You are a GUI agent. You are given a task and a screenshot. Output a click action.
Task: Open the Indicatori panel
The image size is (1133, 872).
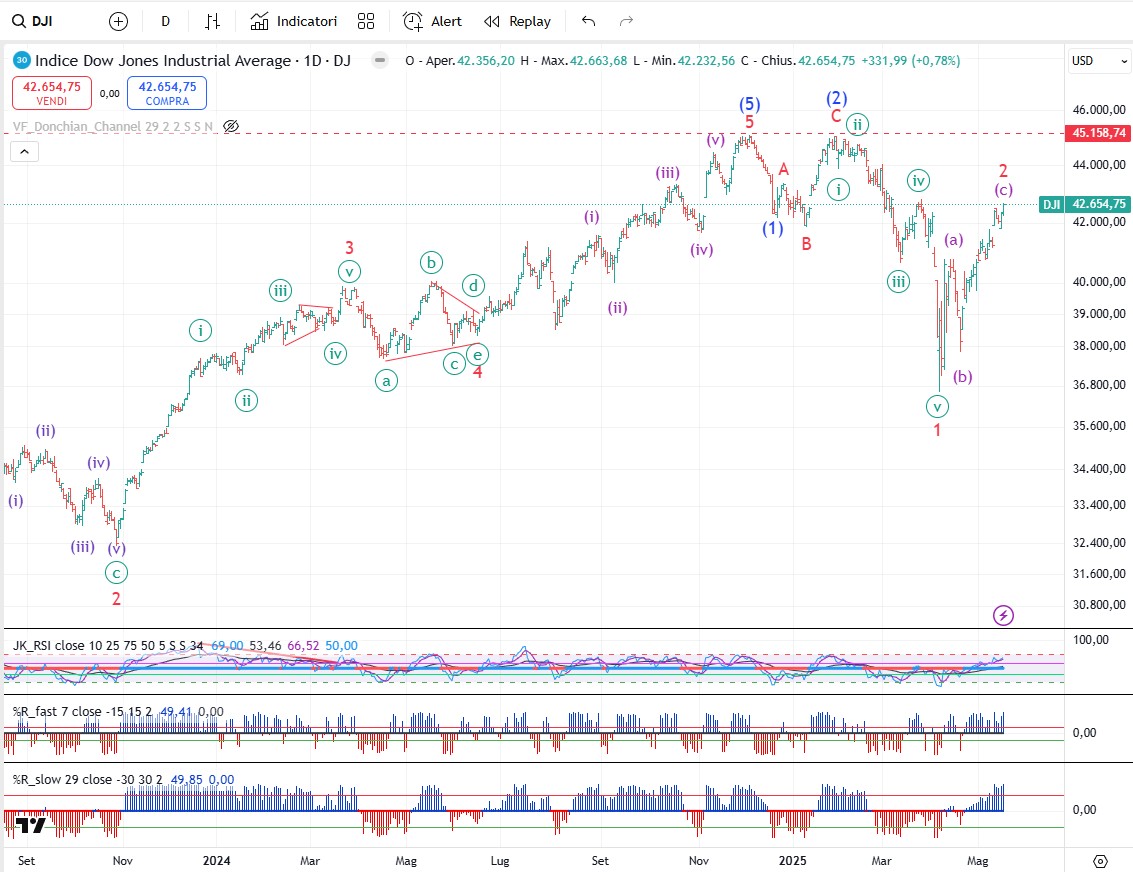[293, 22]
